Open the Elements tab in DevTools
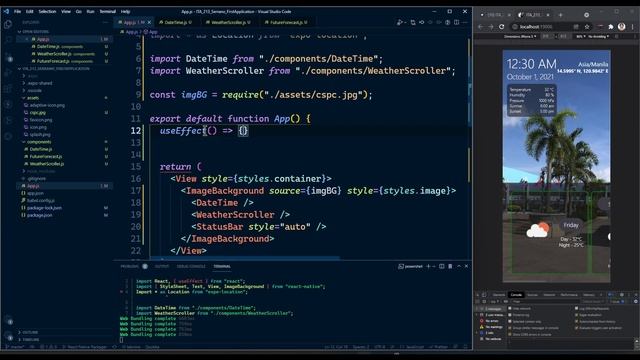Screen dimensions: 640x360 pyautogui.click(x=499, y=295)
